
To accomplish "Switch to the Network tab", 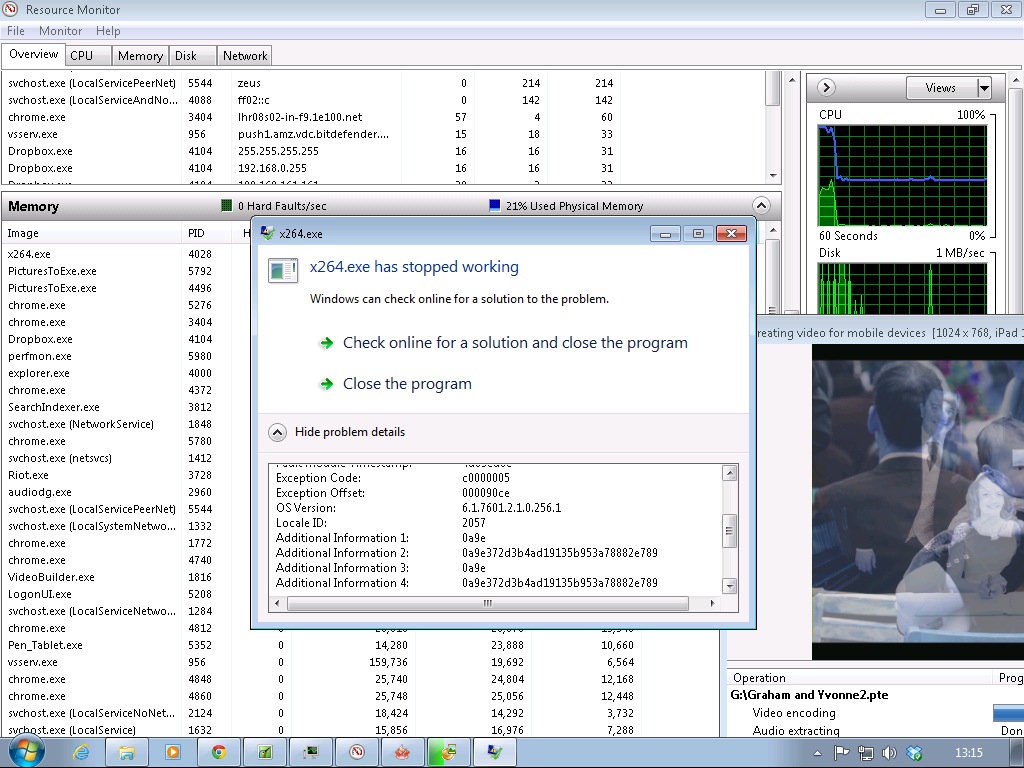I will (x=245, y=56).
